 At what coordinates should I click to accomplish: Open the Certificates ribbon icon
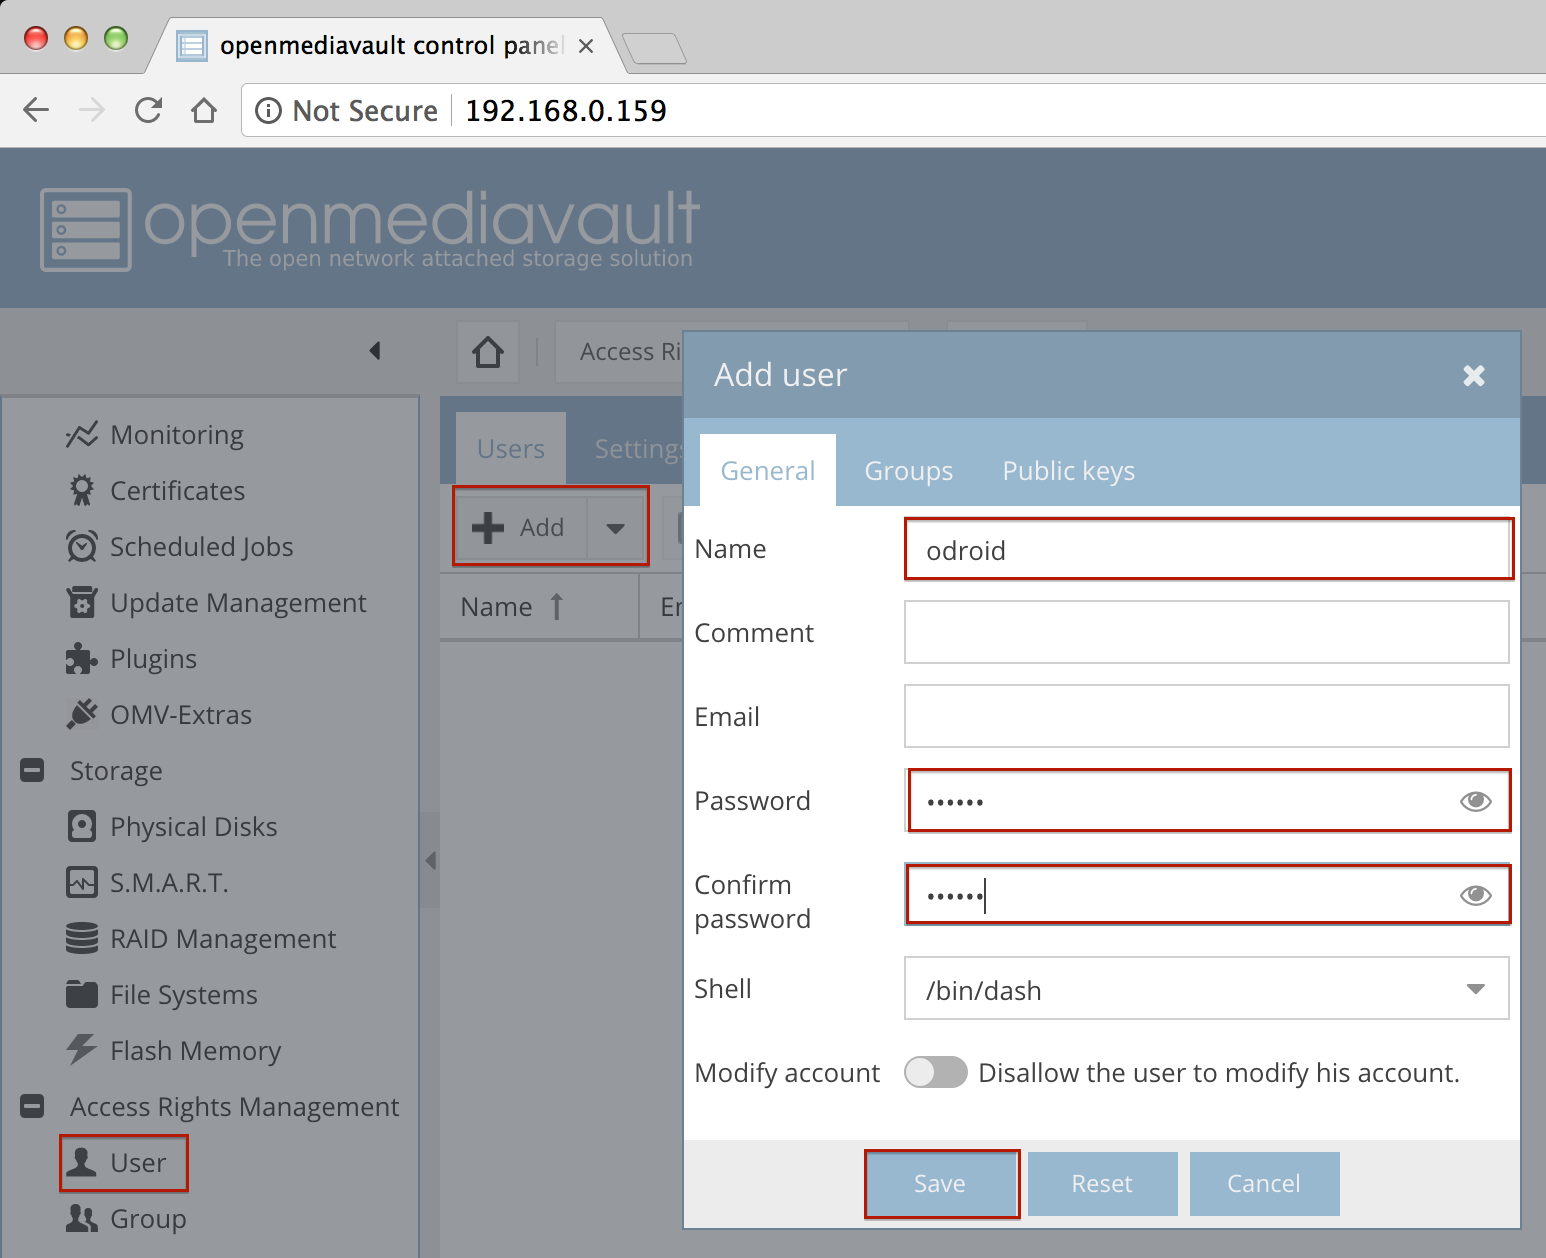pyautogui.click(x=82, y=491)
